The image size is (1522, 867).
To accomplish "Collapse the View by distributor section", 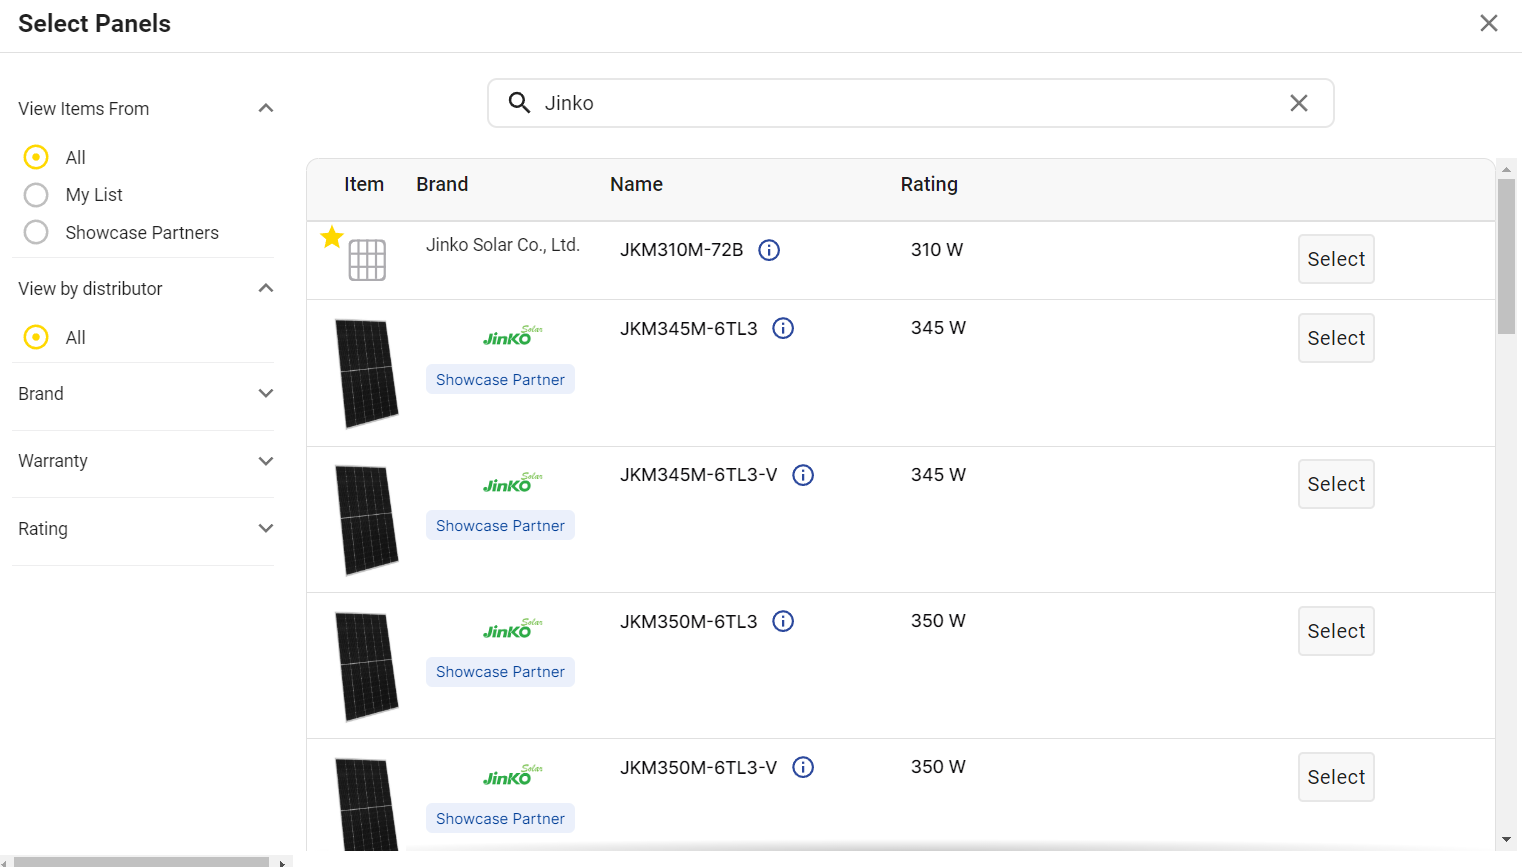I will (266, 288).
